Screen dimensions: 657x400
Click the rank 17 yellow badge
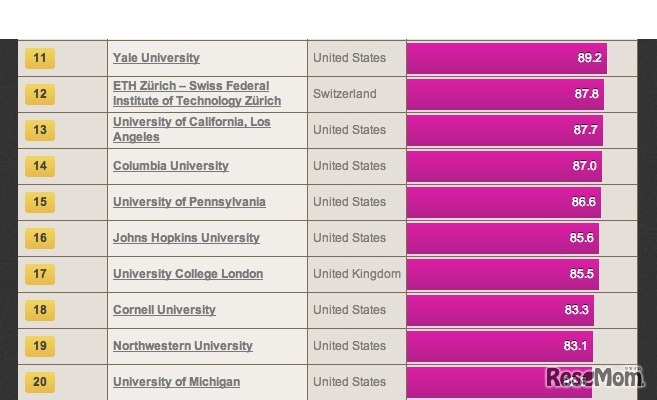[39, 274]
